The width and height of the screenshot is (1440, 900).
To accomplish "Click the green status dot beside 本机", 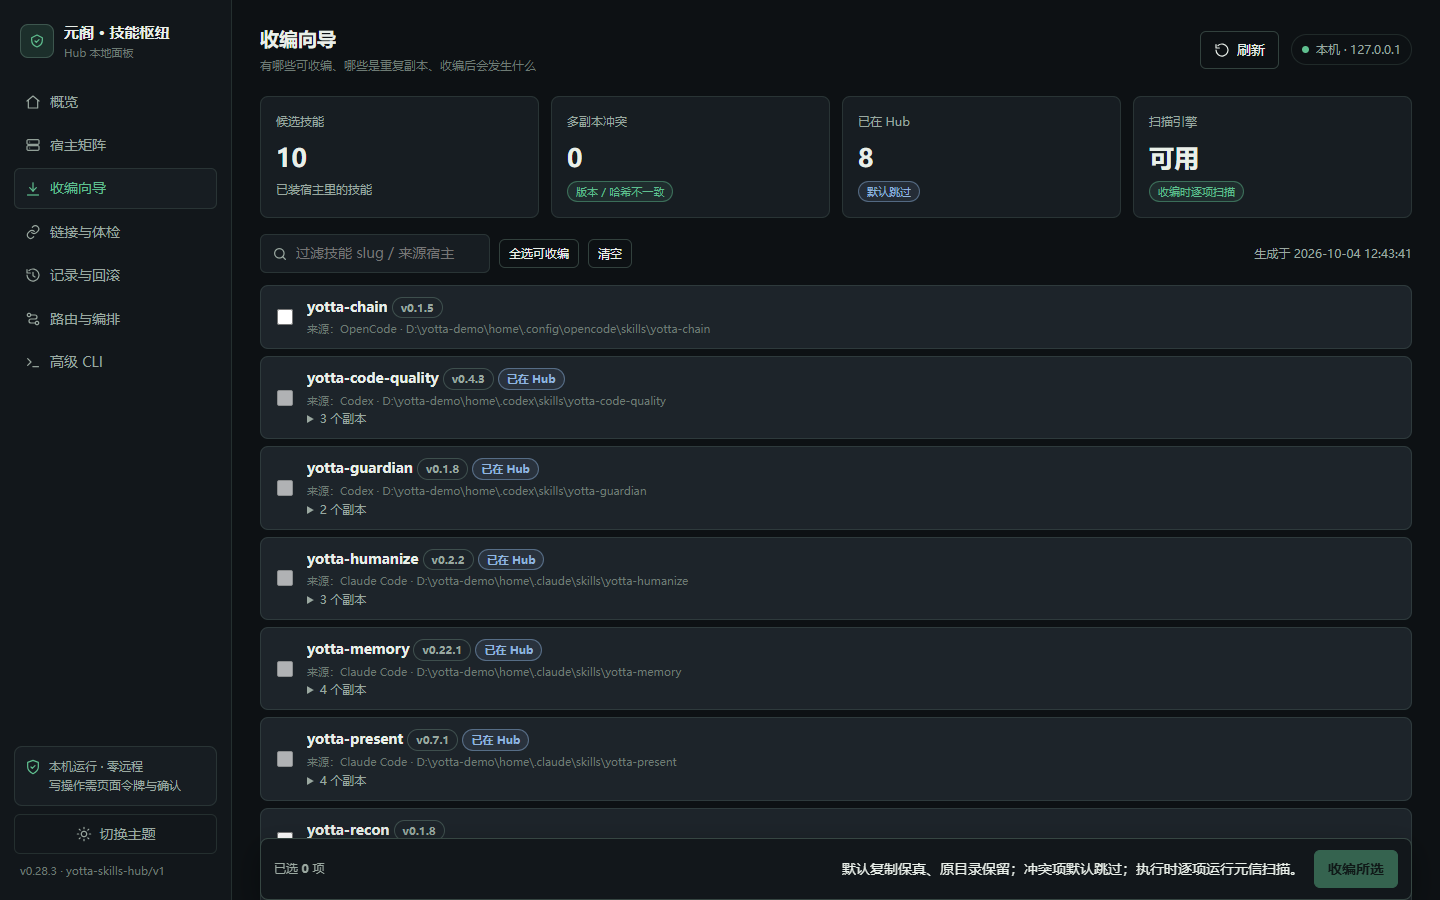I will [x=1305, y=50].
